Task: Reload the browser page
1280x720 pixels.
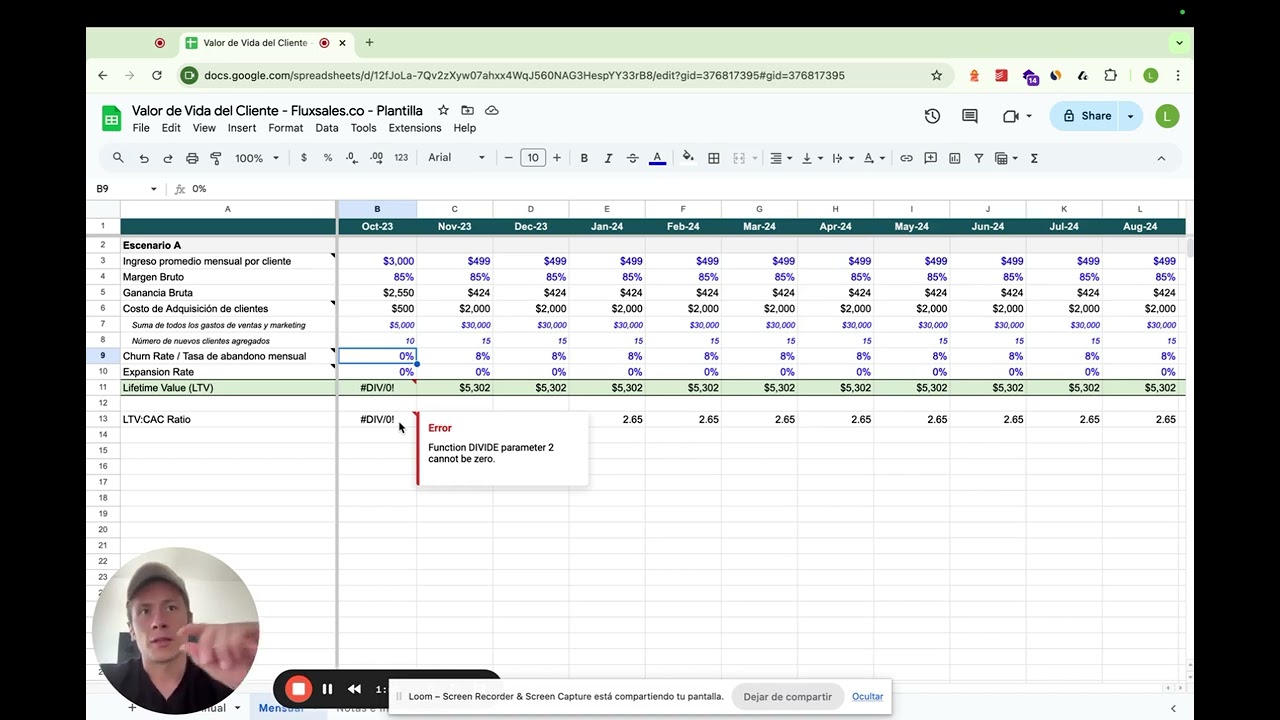Action: [x=157, y=75]
